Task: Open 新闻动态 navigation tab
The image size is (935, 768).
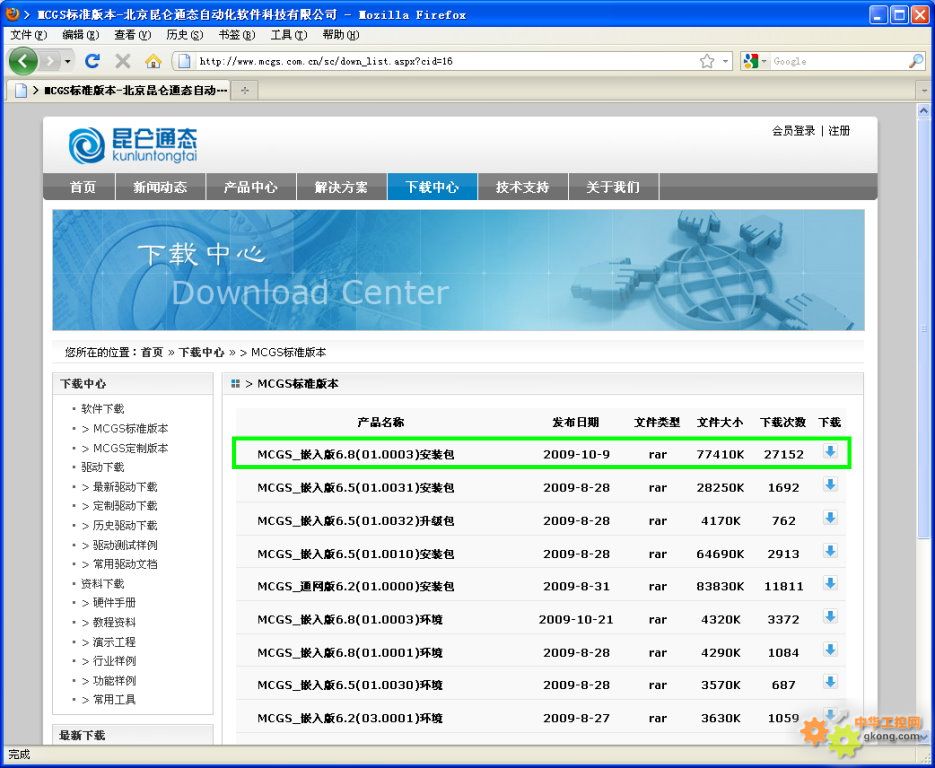Action: click(x=160, y=187)
